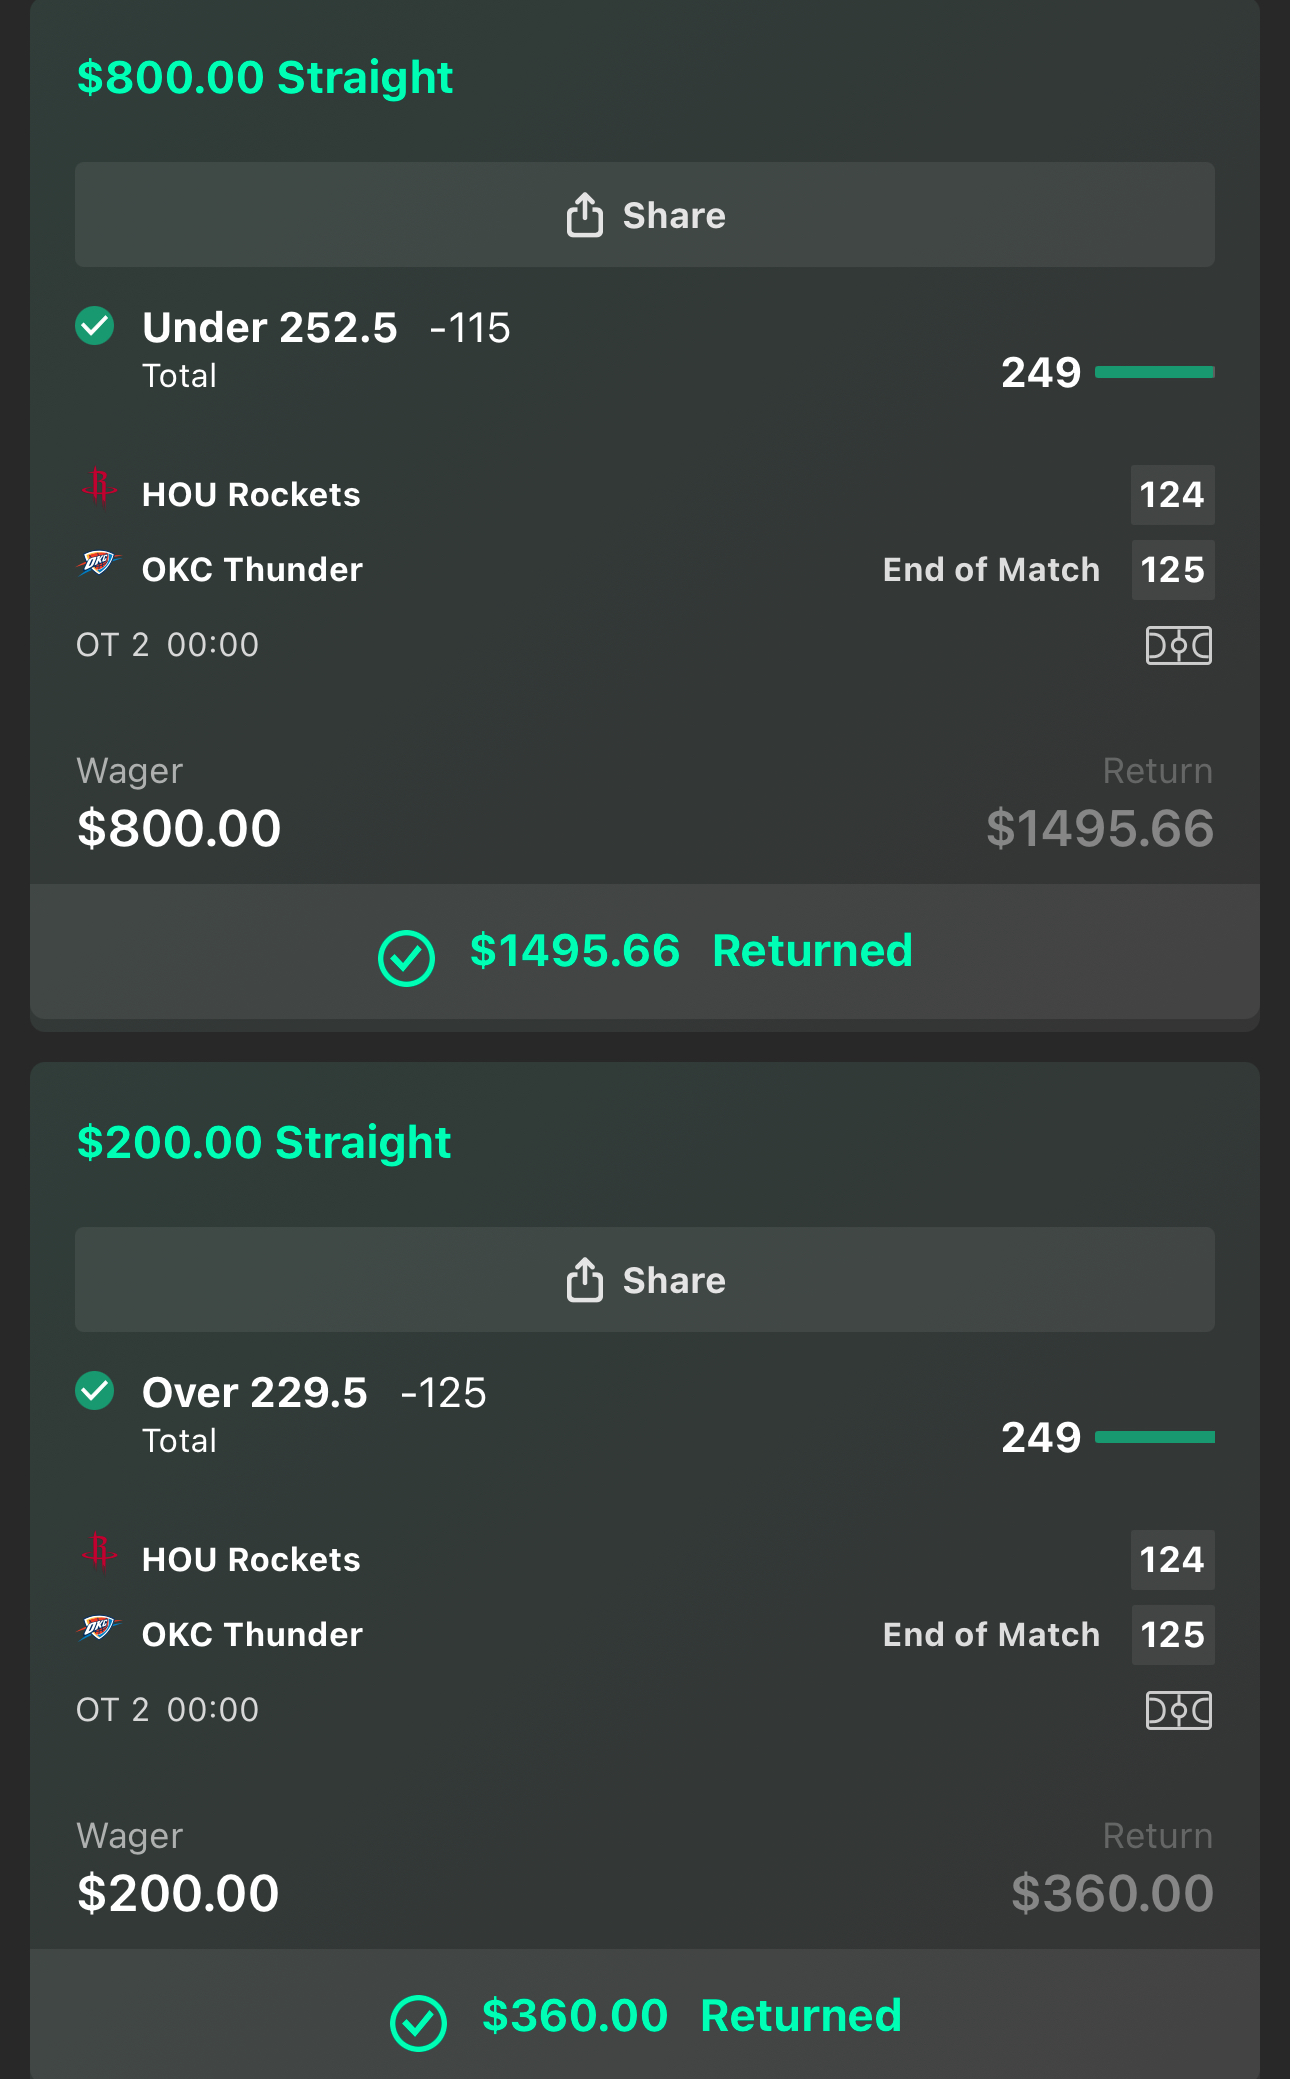Viewport: 1290px width, 2079px height.
Task: Click the green check next to Over 229.5
Action: click(x=95, y=1390)
